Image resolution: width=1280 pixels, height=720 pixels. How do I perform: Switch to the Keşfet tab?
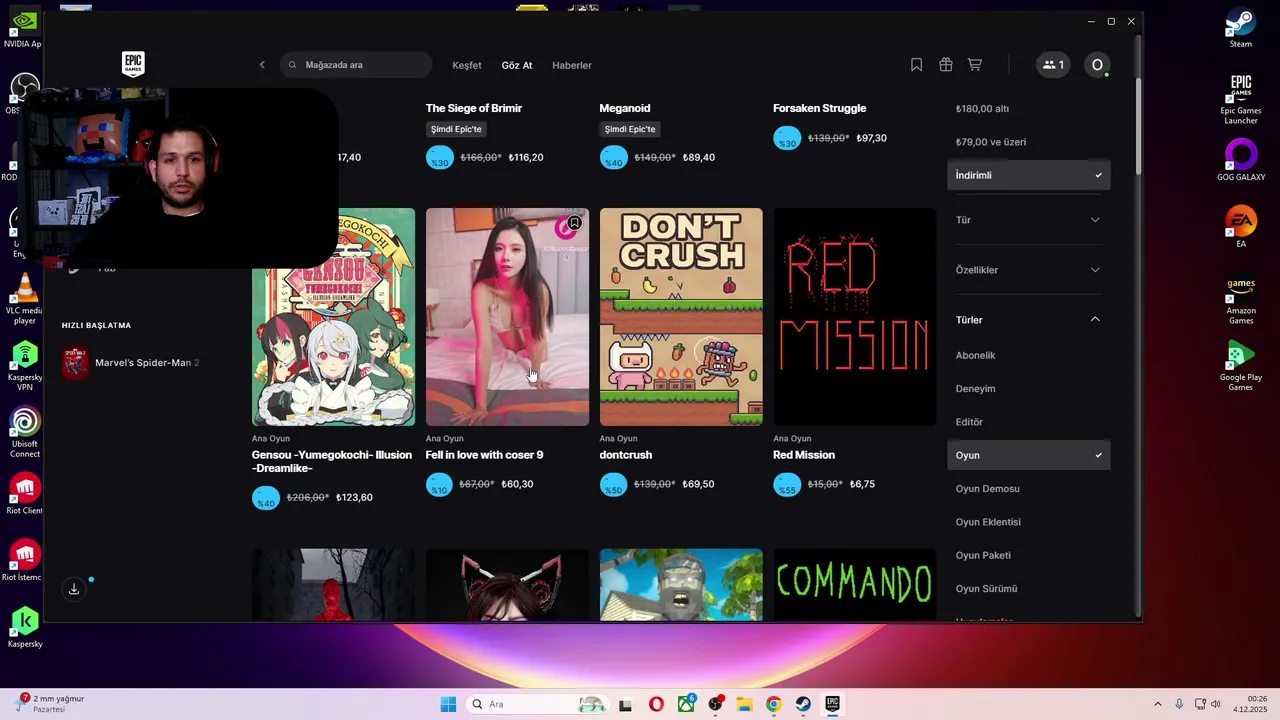coord(466,65)
